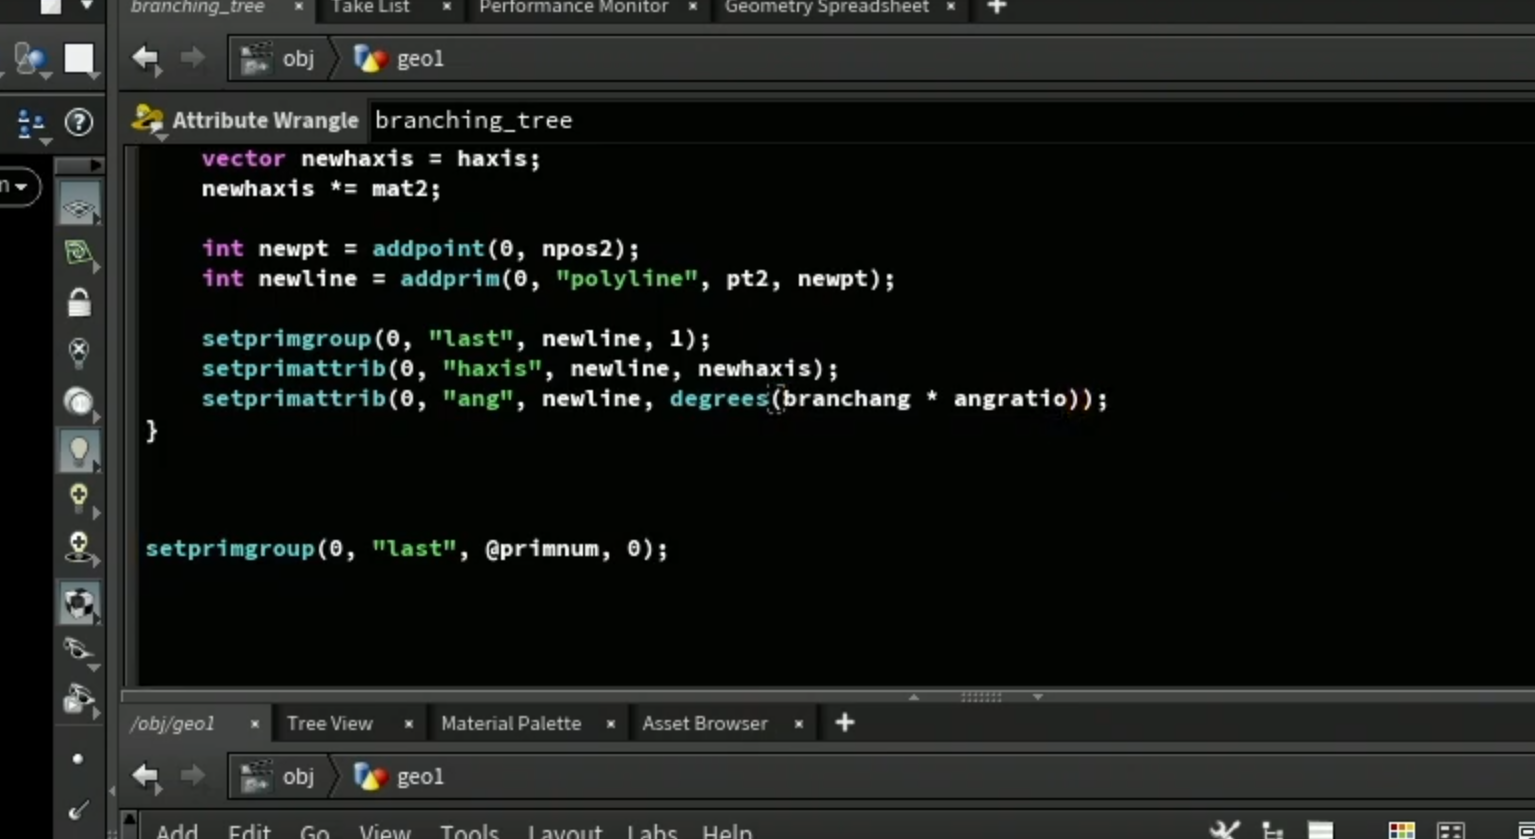The height and width of the screenshot is (839, 1535).
Task: Collapse the pane using the upward splitter arrow
Action: (913, 697)
